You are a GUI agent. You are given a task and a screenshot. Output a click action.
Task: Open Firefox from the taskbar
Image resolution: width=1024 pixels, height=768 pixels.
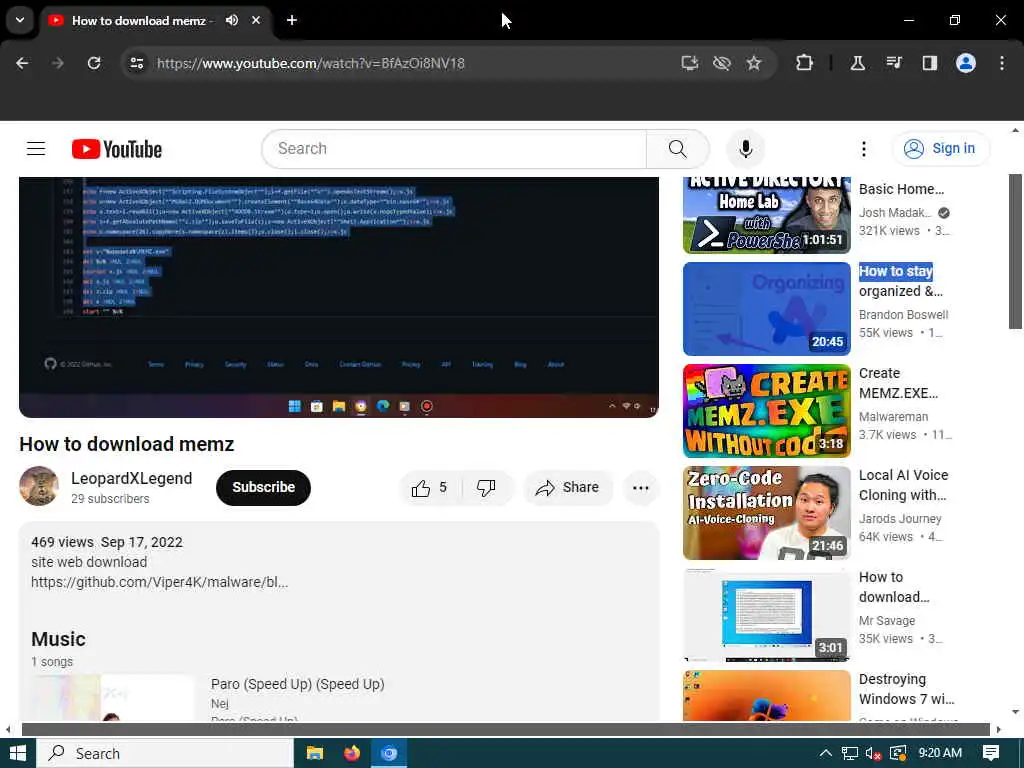coord(351,753)
